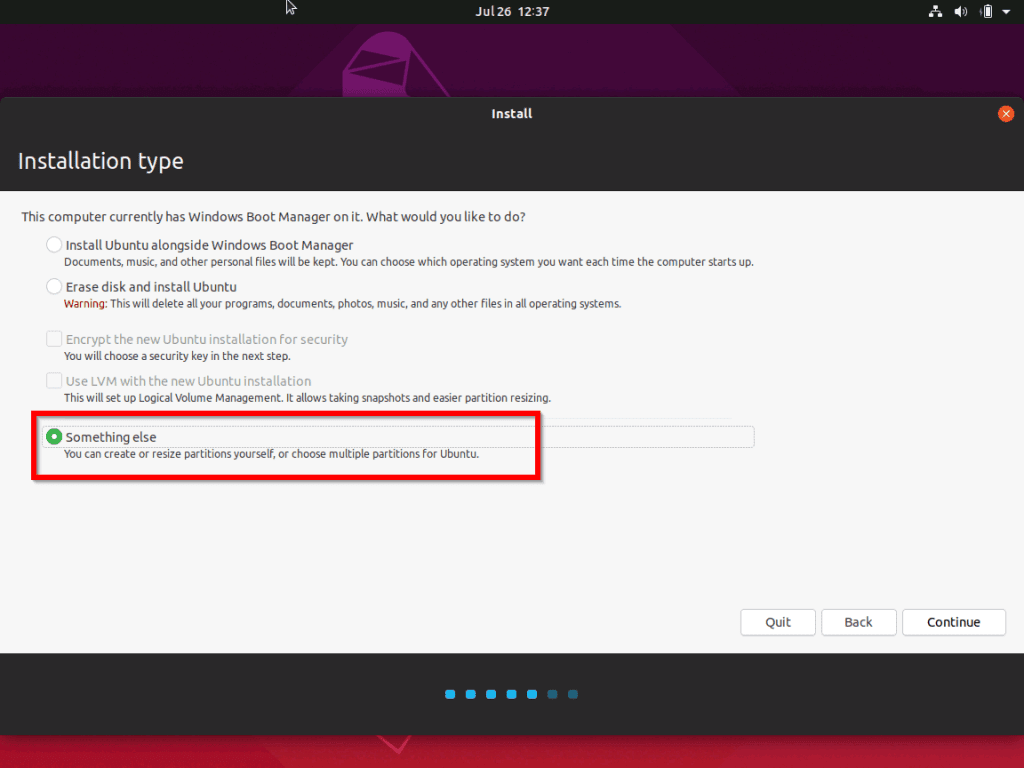Click the last progress dot in footer
The image size is (1024, 768).
pyautogui.click(x=573, y=694)
